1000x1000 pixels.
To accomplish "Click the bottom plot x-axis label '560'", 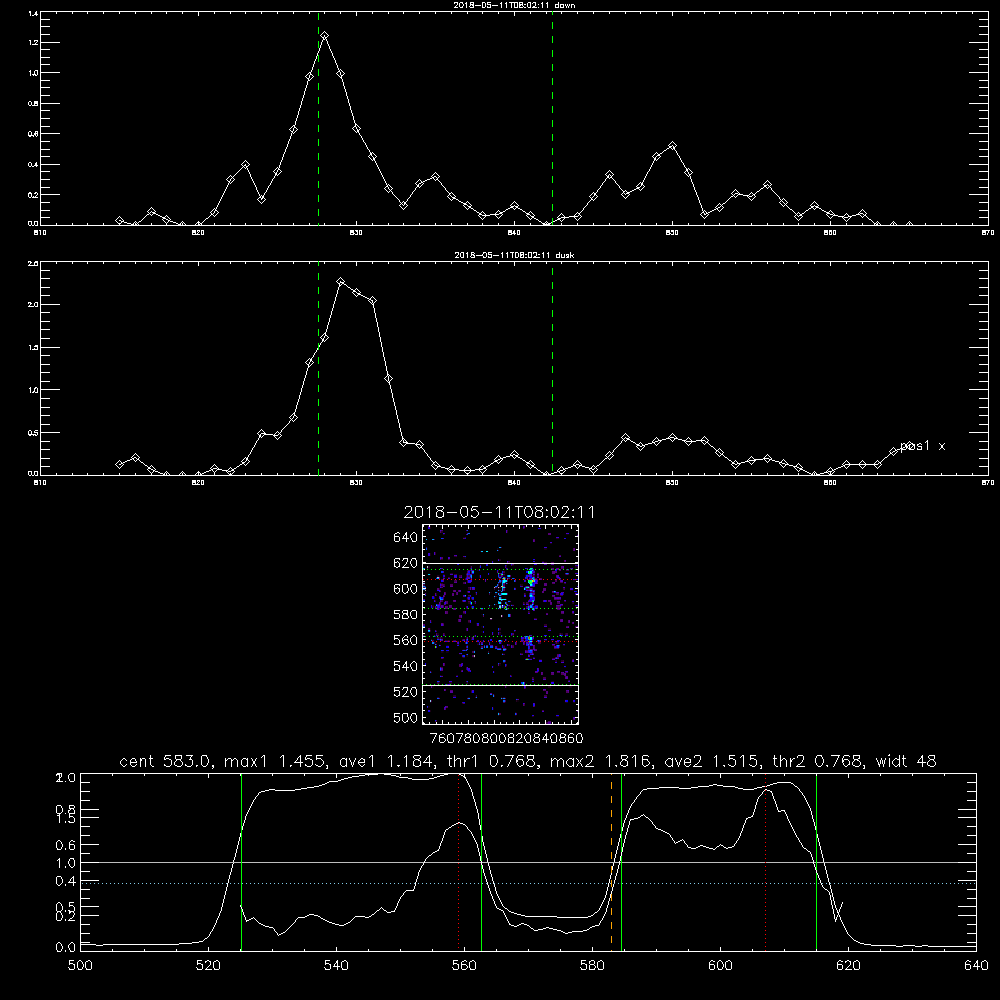I will (464, 966).
